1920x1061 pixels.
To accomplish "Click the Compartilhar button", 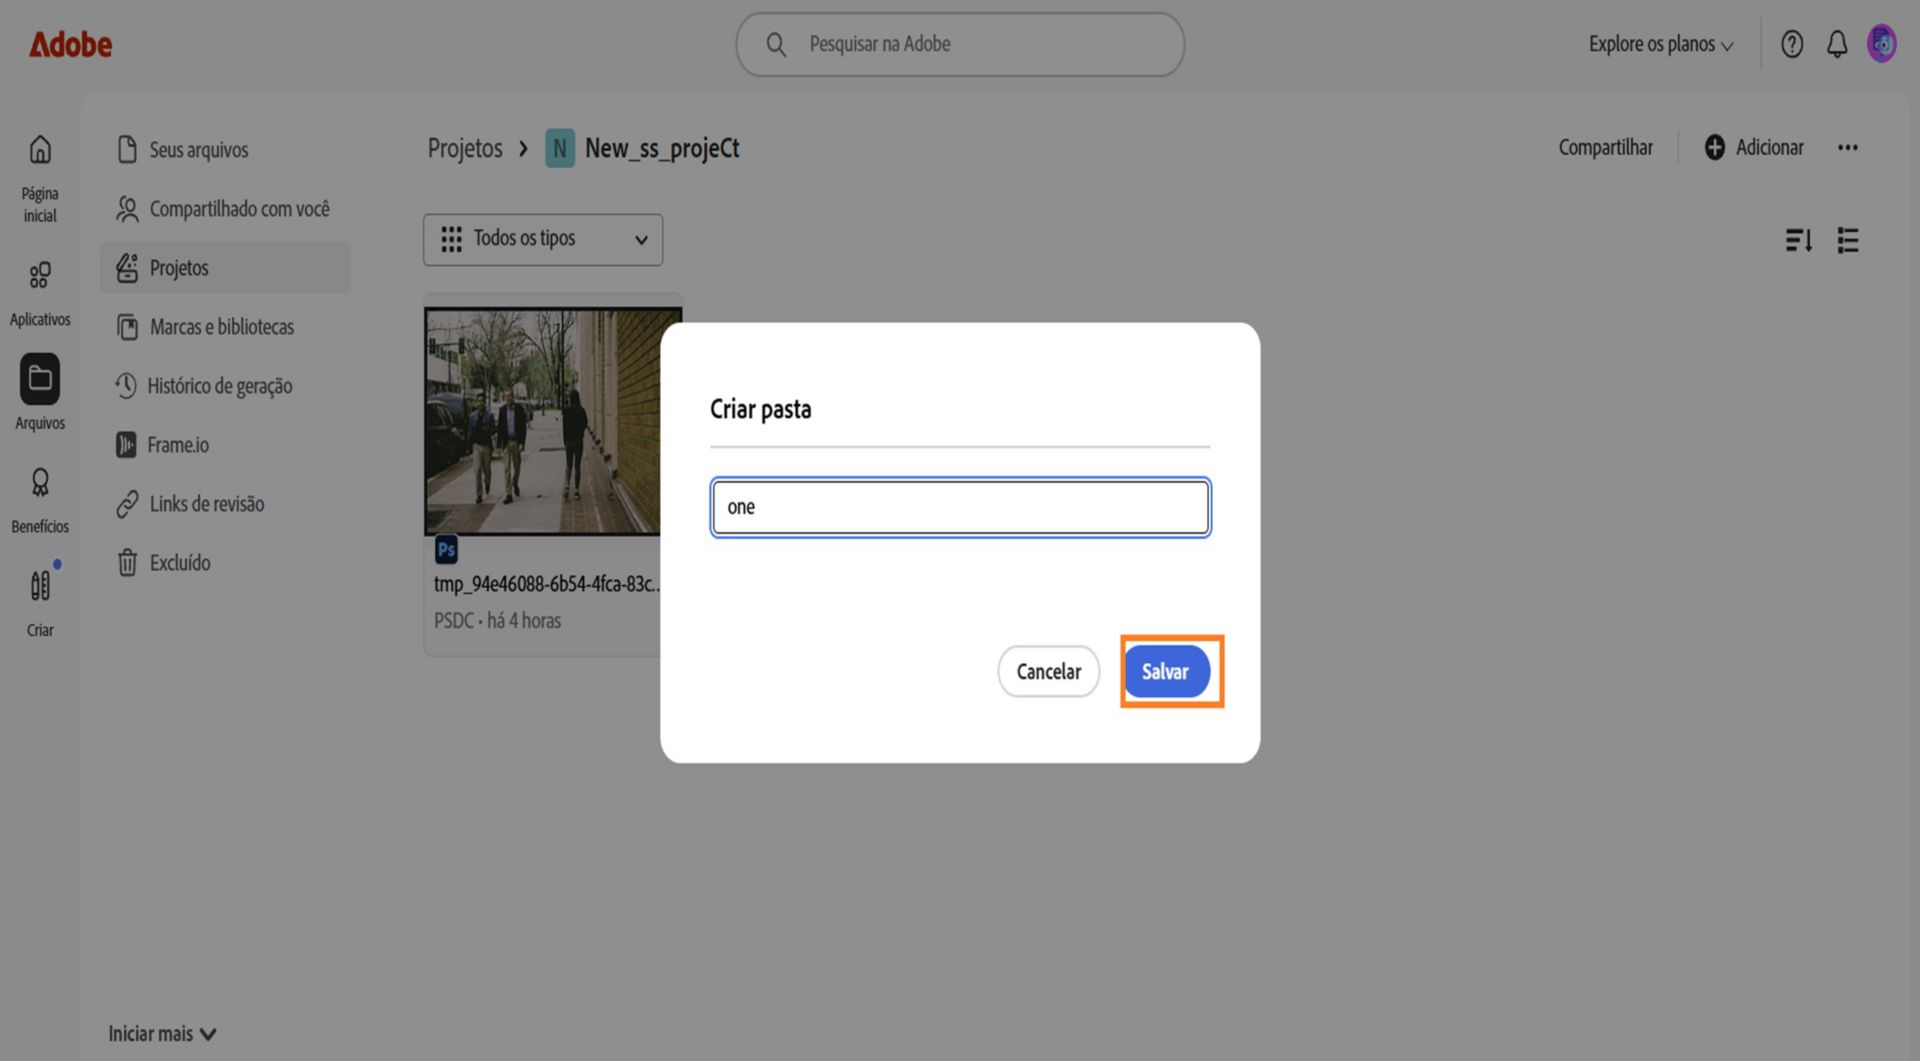I will [x=1605, y=147].
